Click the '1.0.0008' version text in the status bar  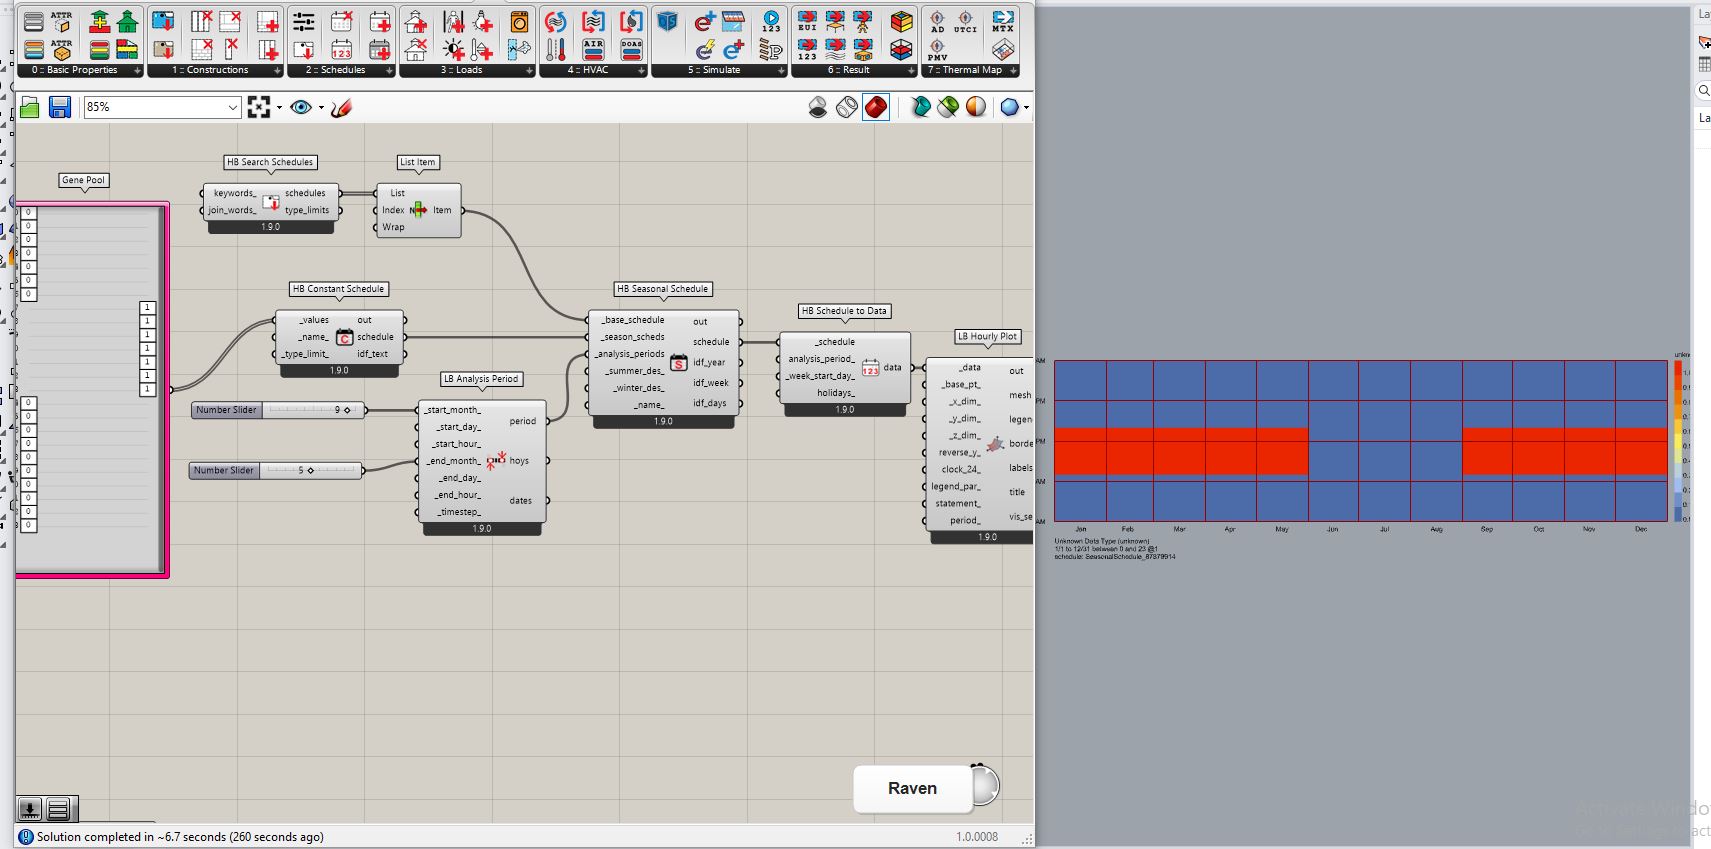point(977,837)
